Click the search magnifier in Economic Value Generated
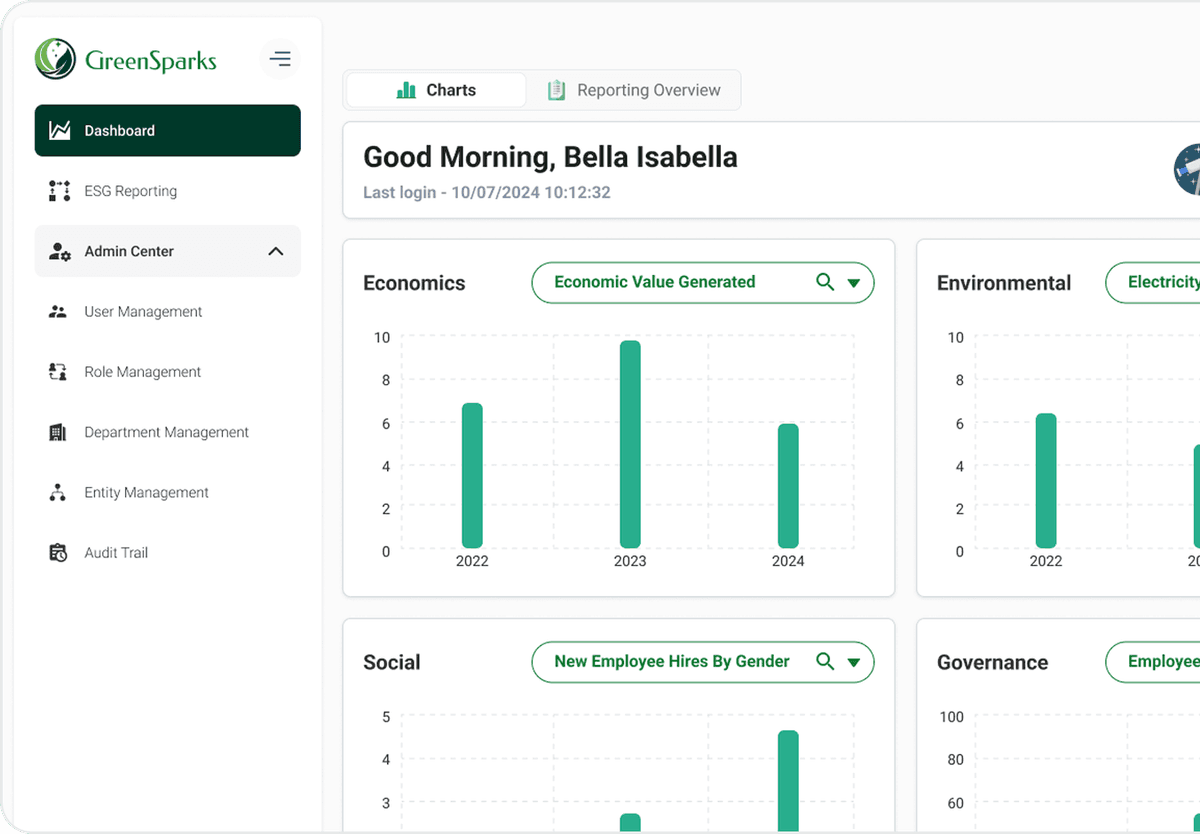The image size is (1200, 834). click(x=824, y=282)
